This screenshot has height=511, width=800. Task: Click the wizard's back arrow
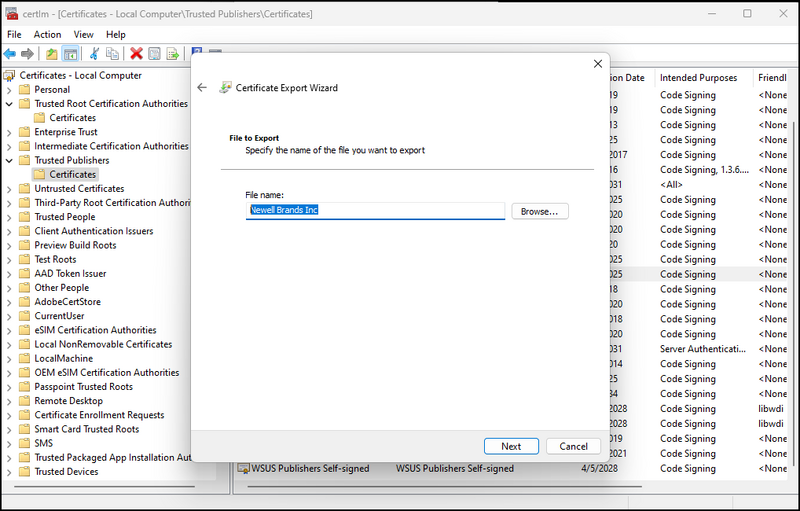coord(202,88)
